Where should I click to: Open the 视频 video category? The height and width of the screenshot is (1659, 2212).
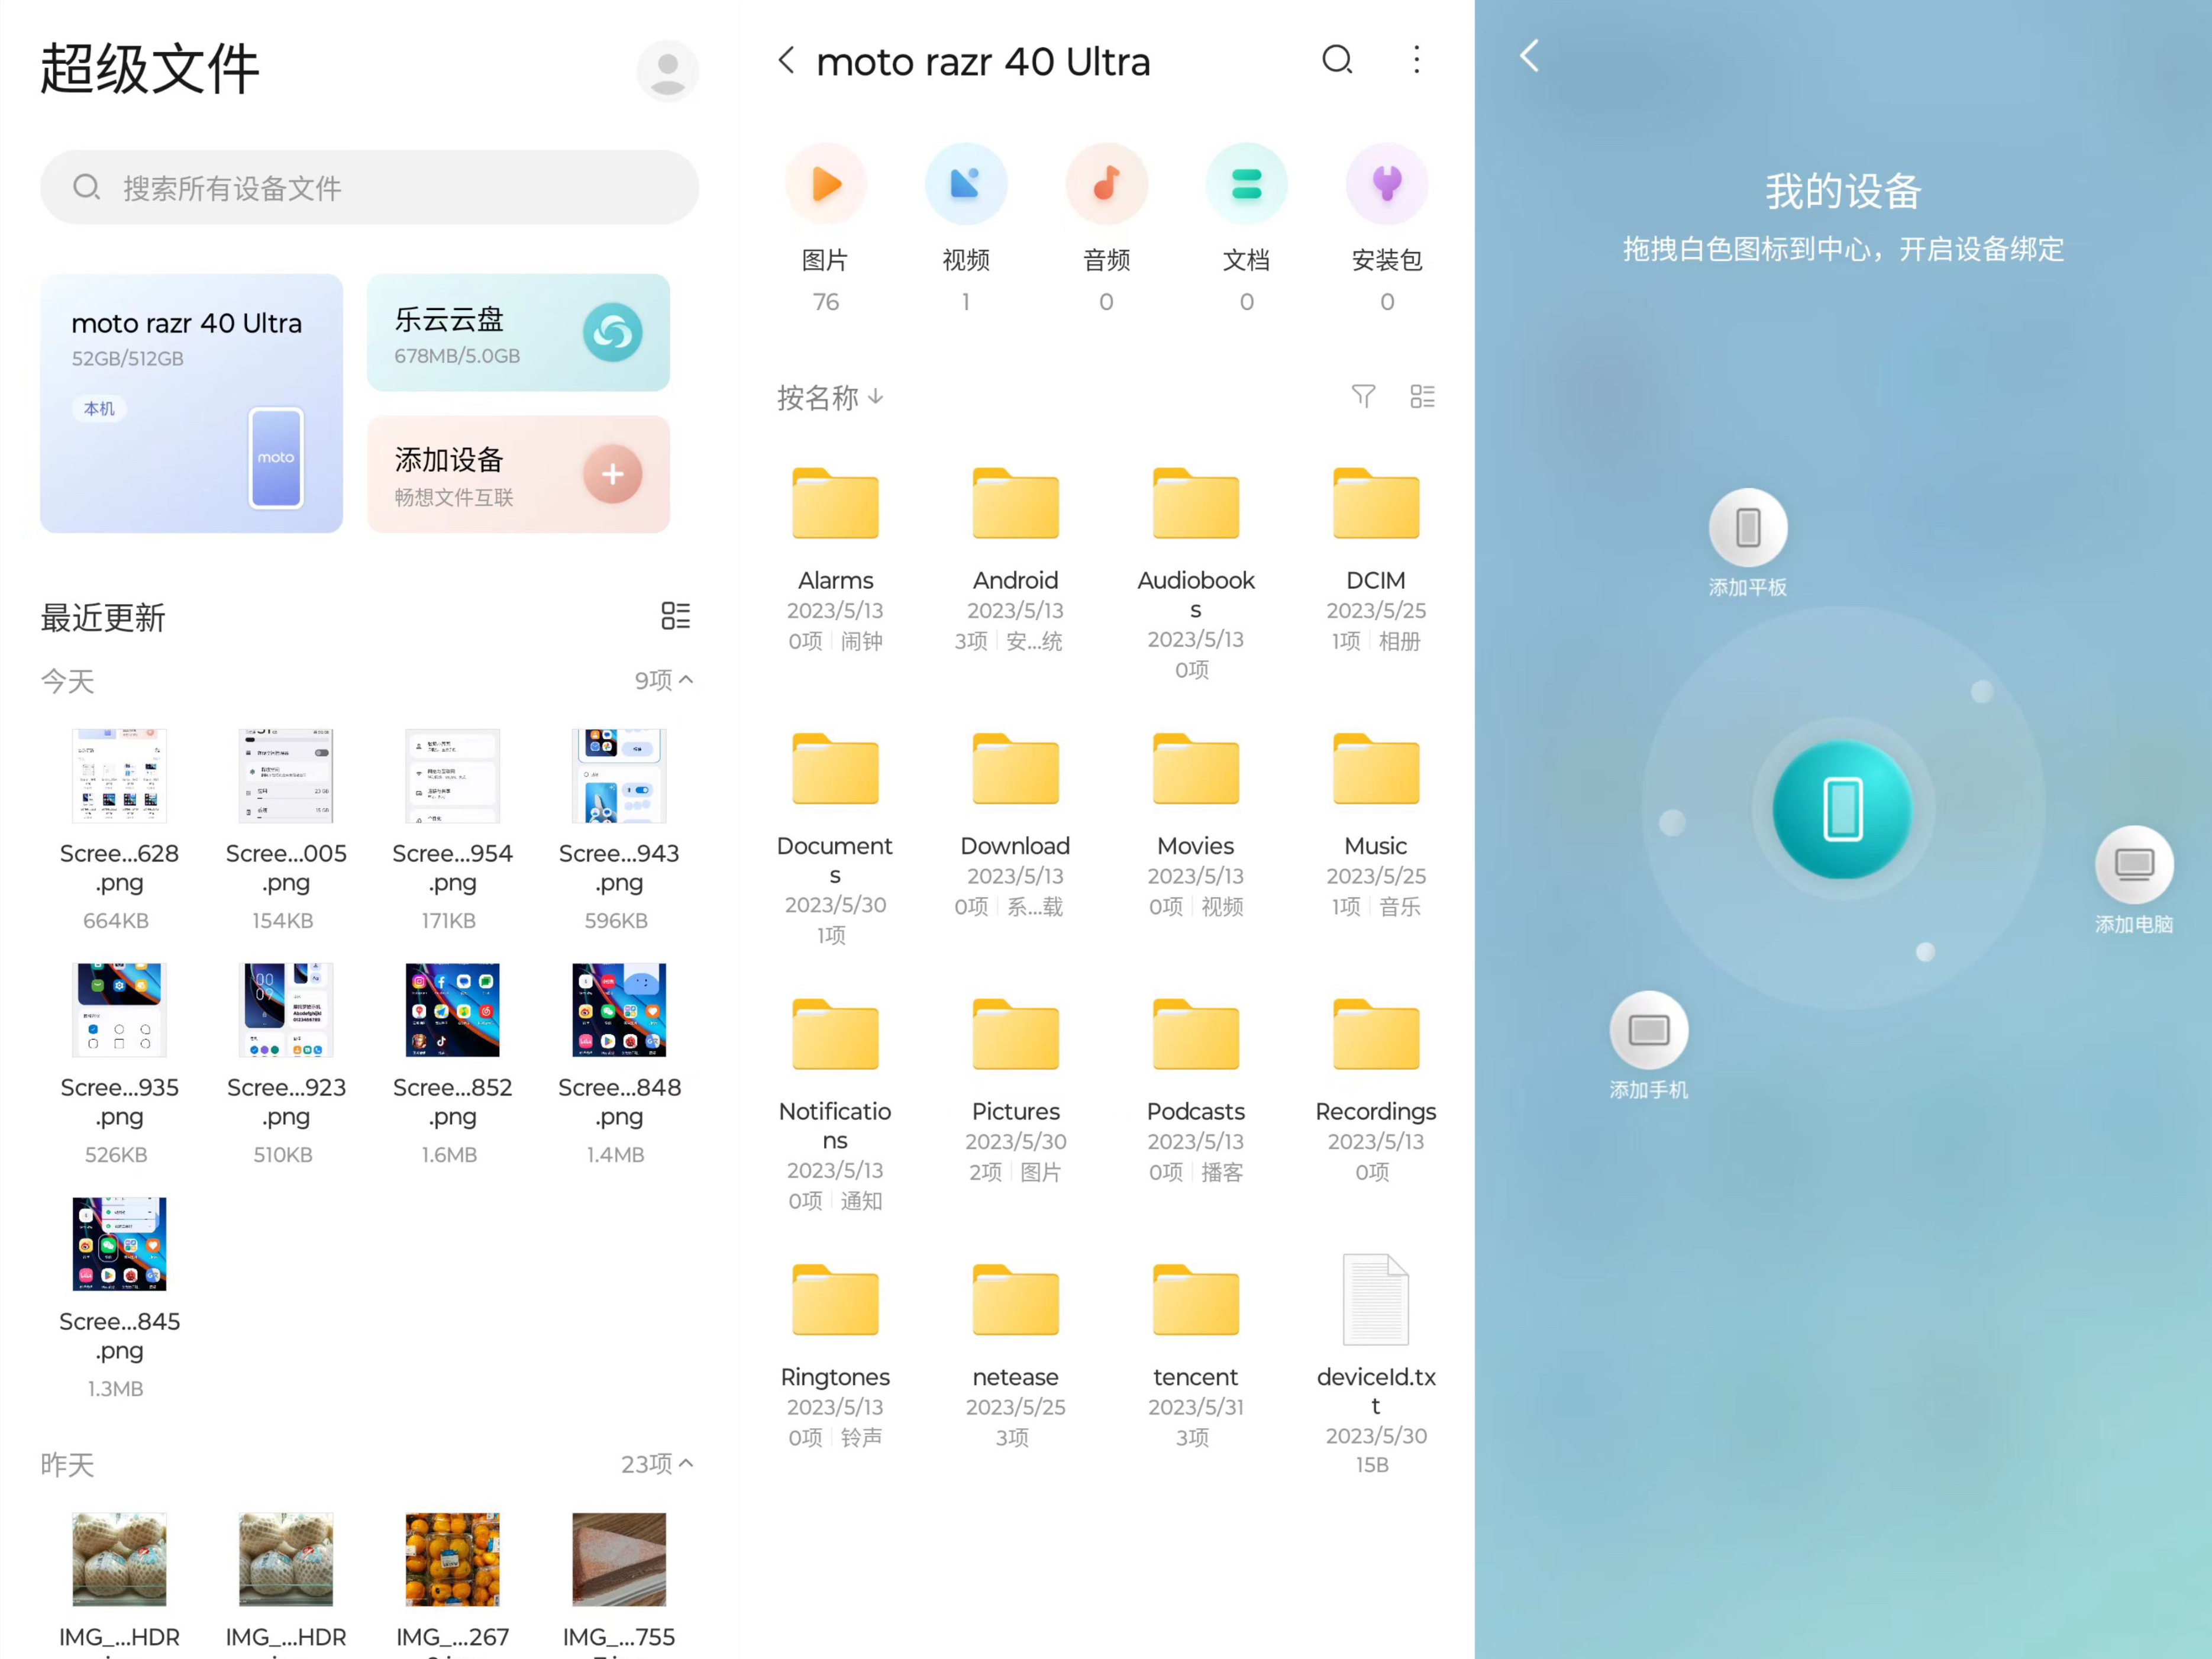[965, 185]
